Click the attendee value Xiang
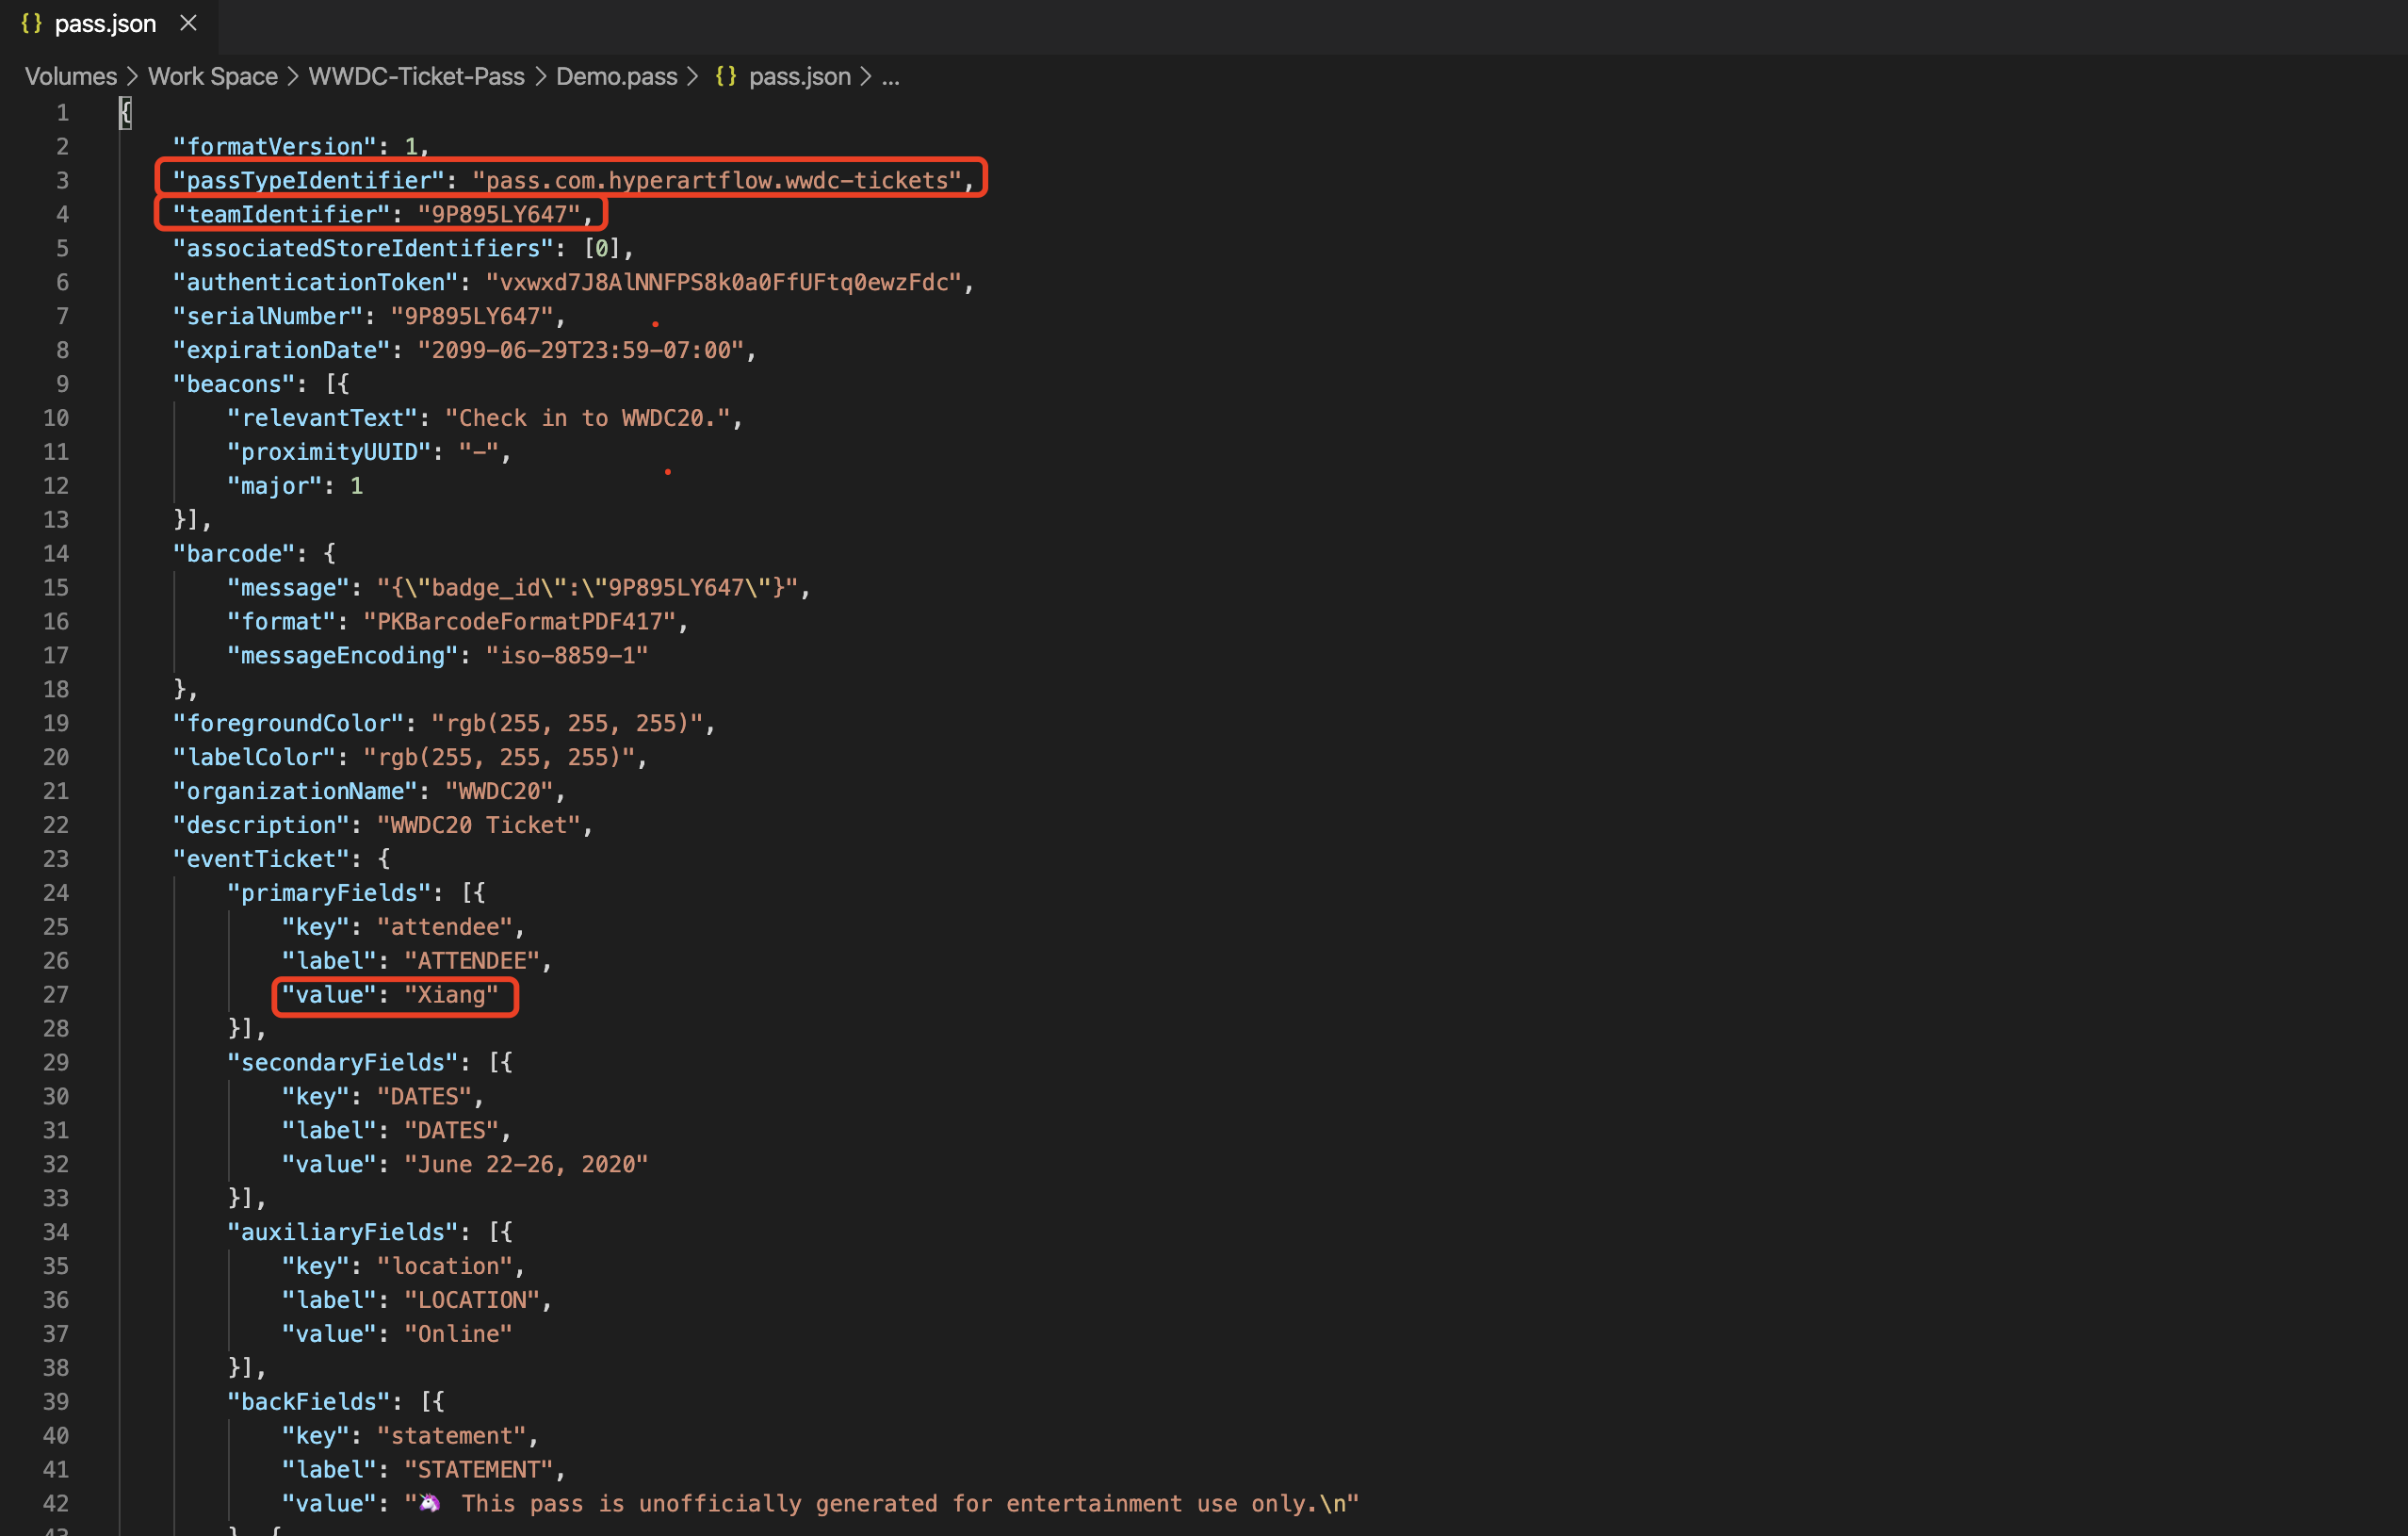The width and height of the screenshot is (2408, 1536). coord(451,995)
